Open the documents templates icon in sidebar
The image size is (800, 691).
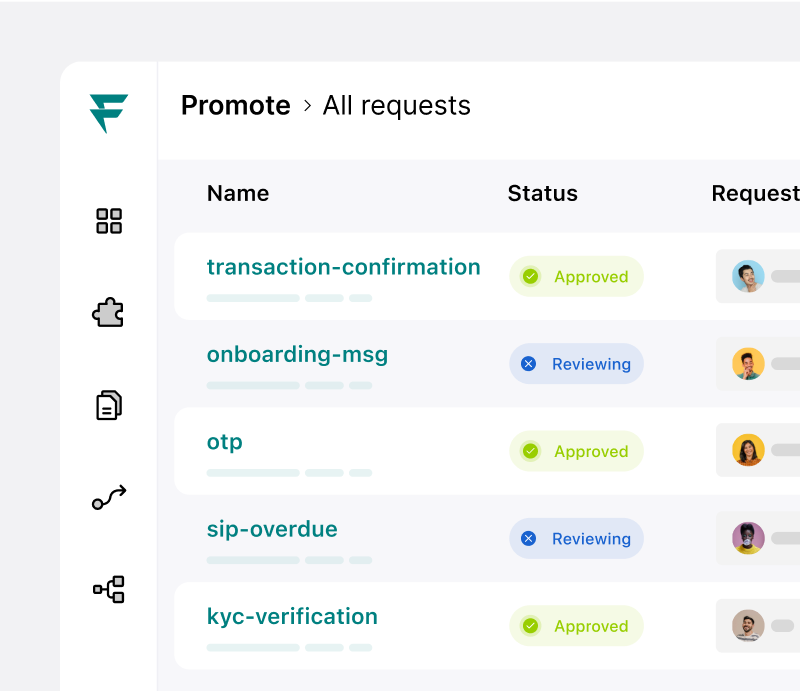tap(109, 405)
